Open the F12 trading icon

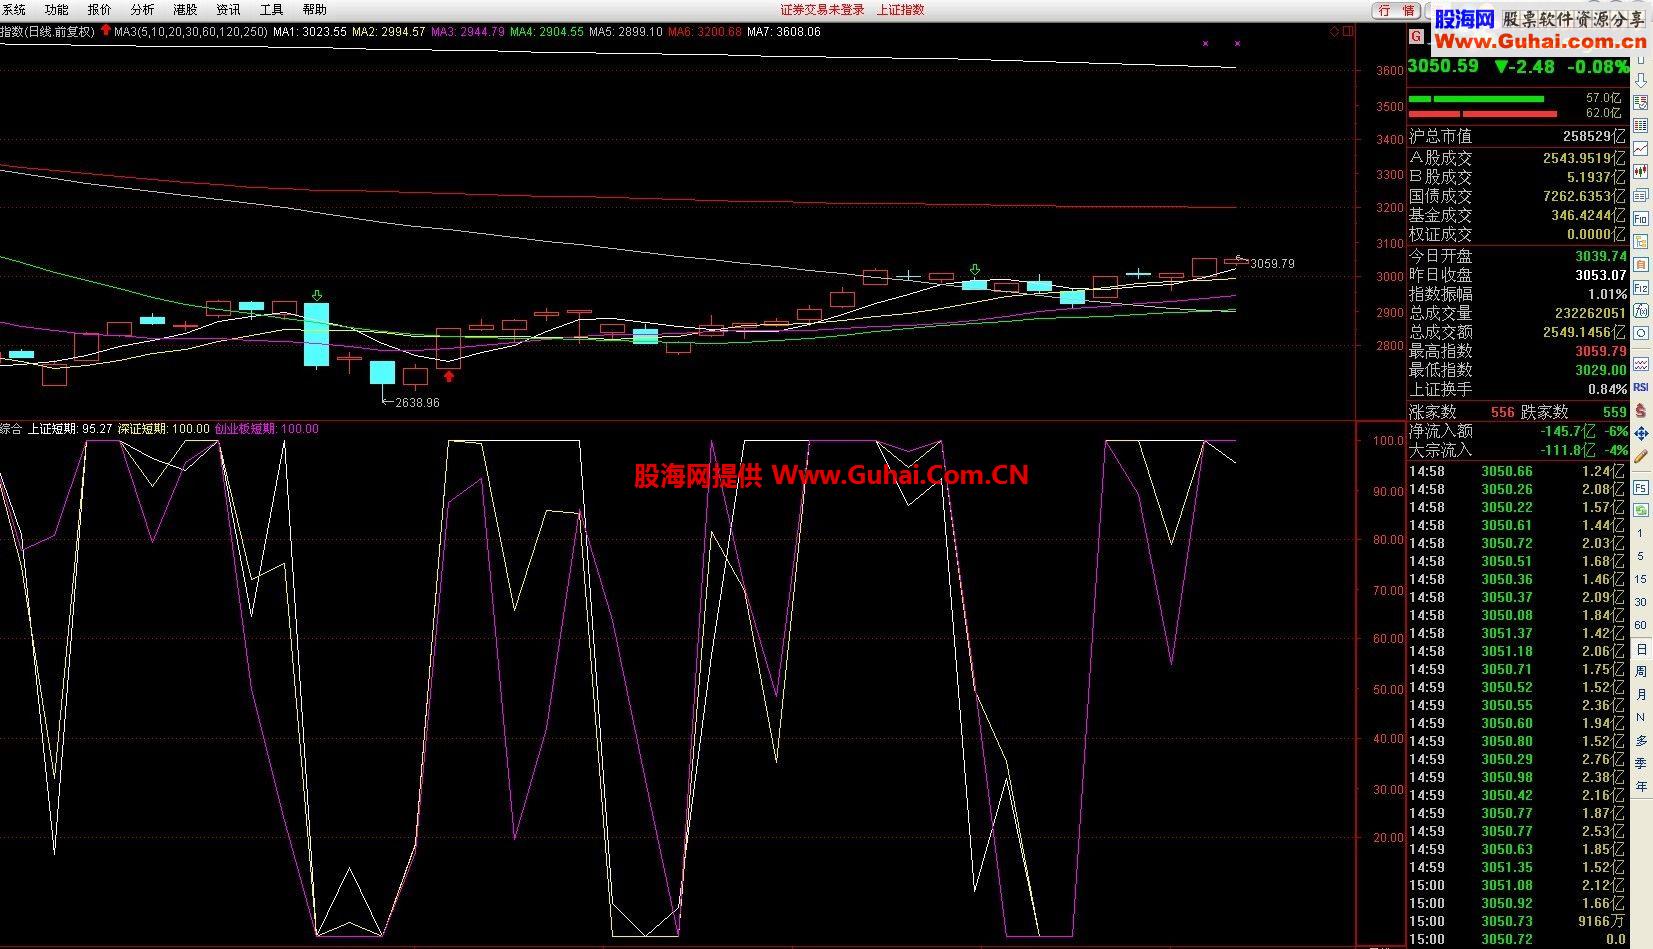click(x=1641, y=287)
